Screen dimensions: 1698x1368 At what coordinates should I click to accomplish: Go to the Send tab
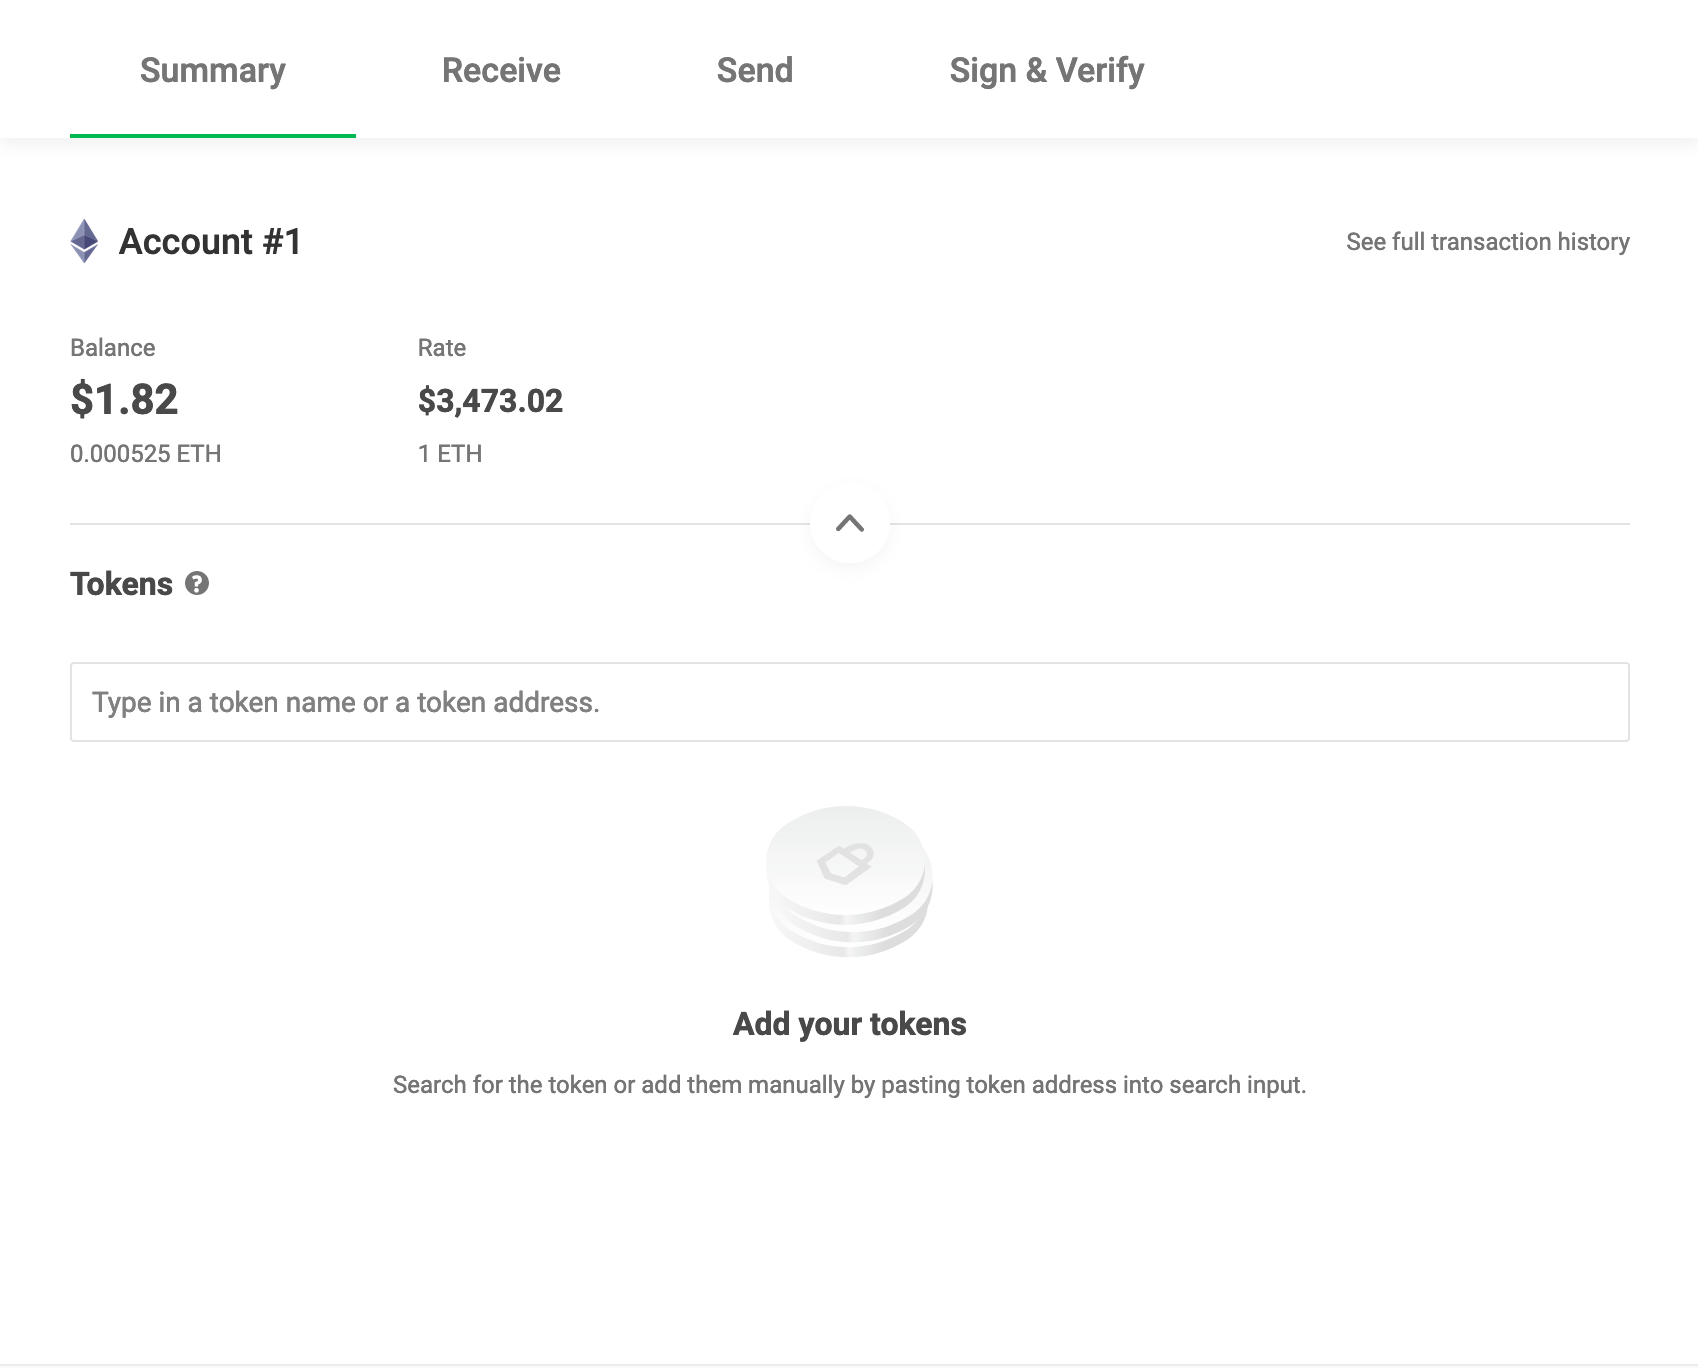754,70
